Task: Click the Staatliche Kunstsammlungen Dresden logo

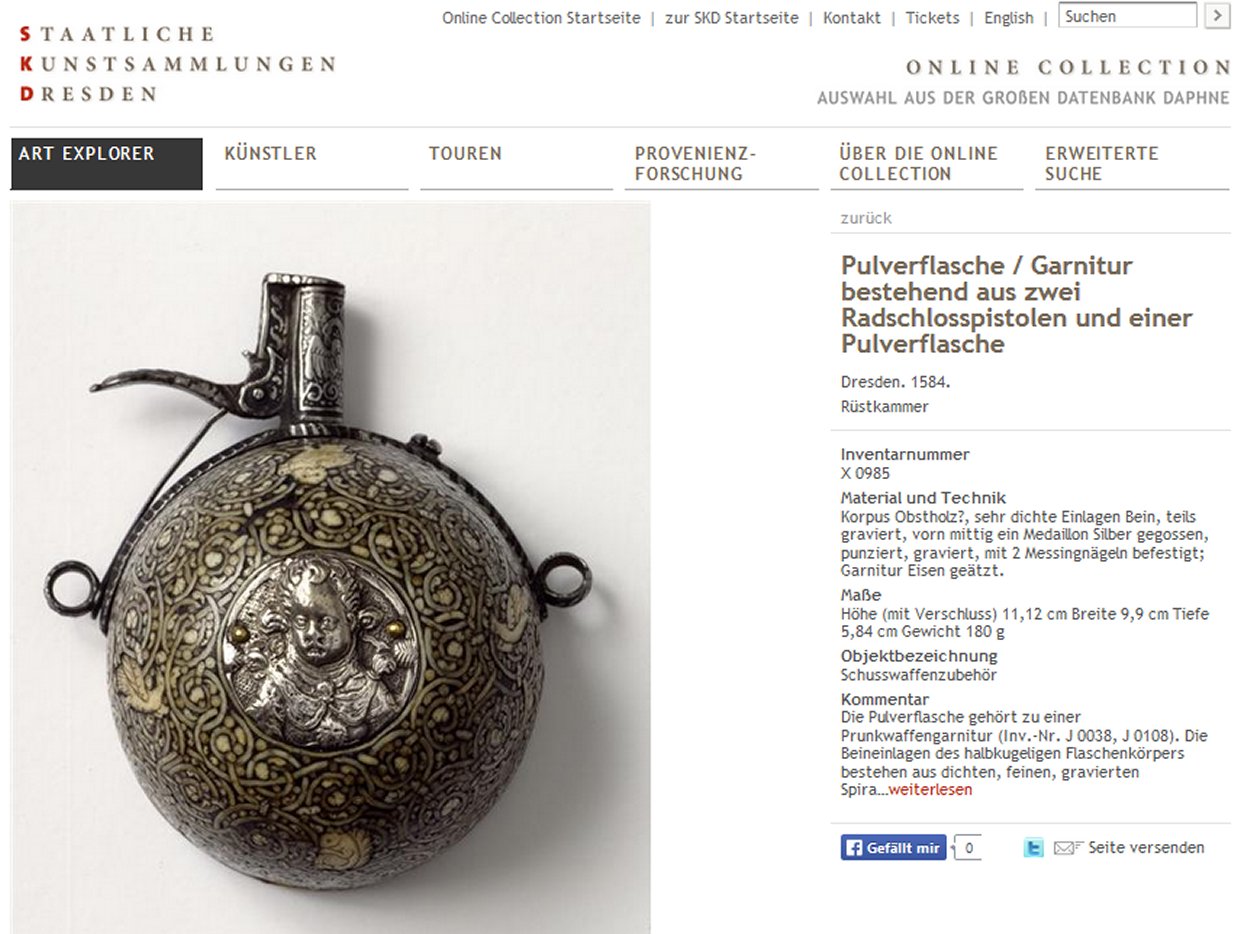Action: pos(177,64)
